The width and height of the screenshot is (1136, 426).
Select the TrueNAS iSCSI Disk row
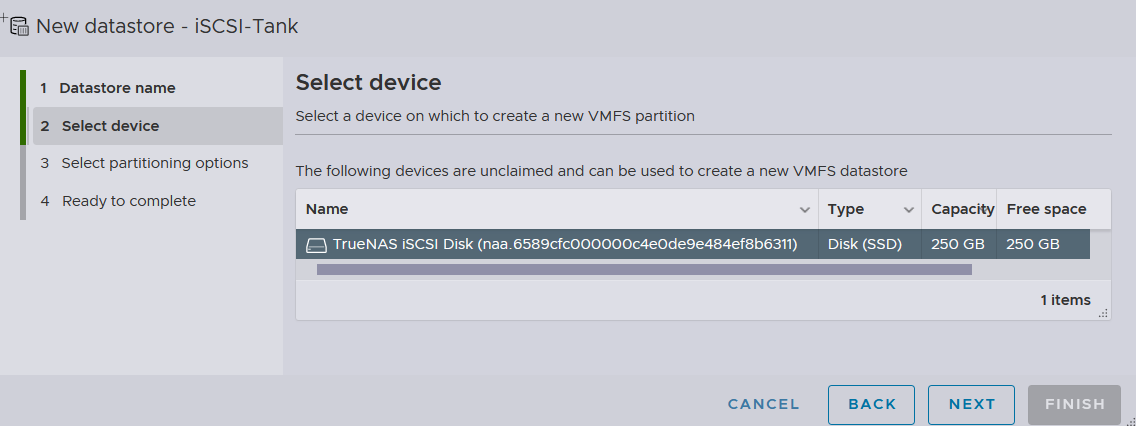point(693,244)
